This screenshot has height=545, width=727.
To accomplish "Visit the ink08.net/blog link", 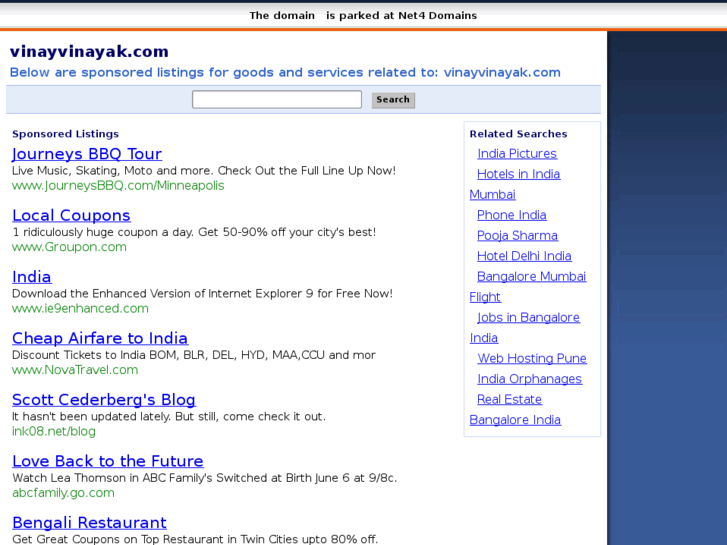I will (54, 431).
